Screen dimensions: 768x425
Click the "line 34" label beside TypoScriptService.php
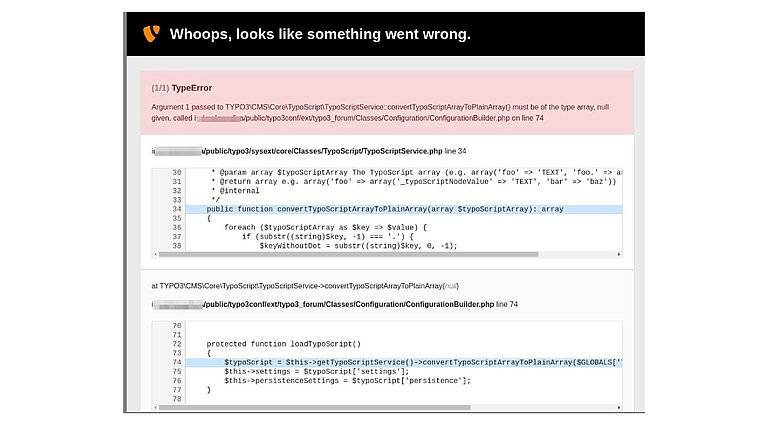(x=456, y=151)
